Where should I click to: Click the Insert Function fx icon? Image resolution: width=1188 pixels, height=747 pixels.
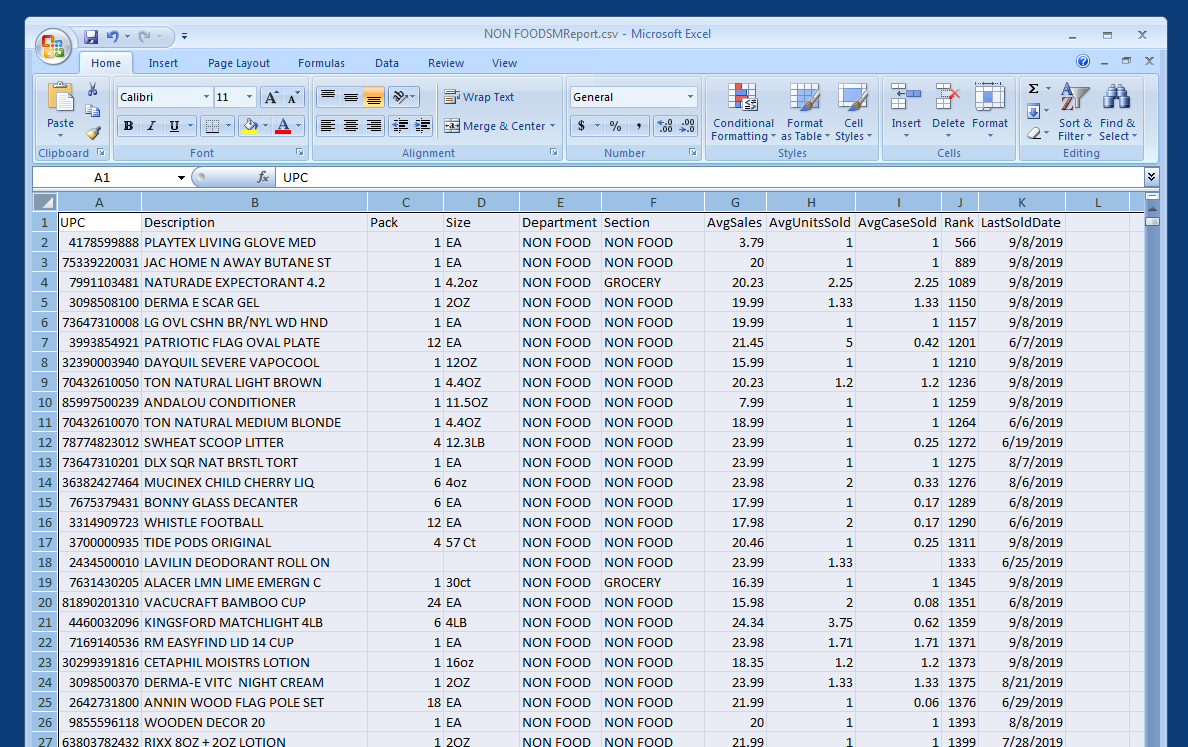(x=263, y=177)
